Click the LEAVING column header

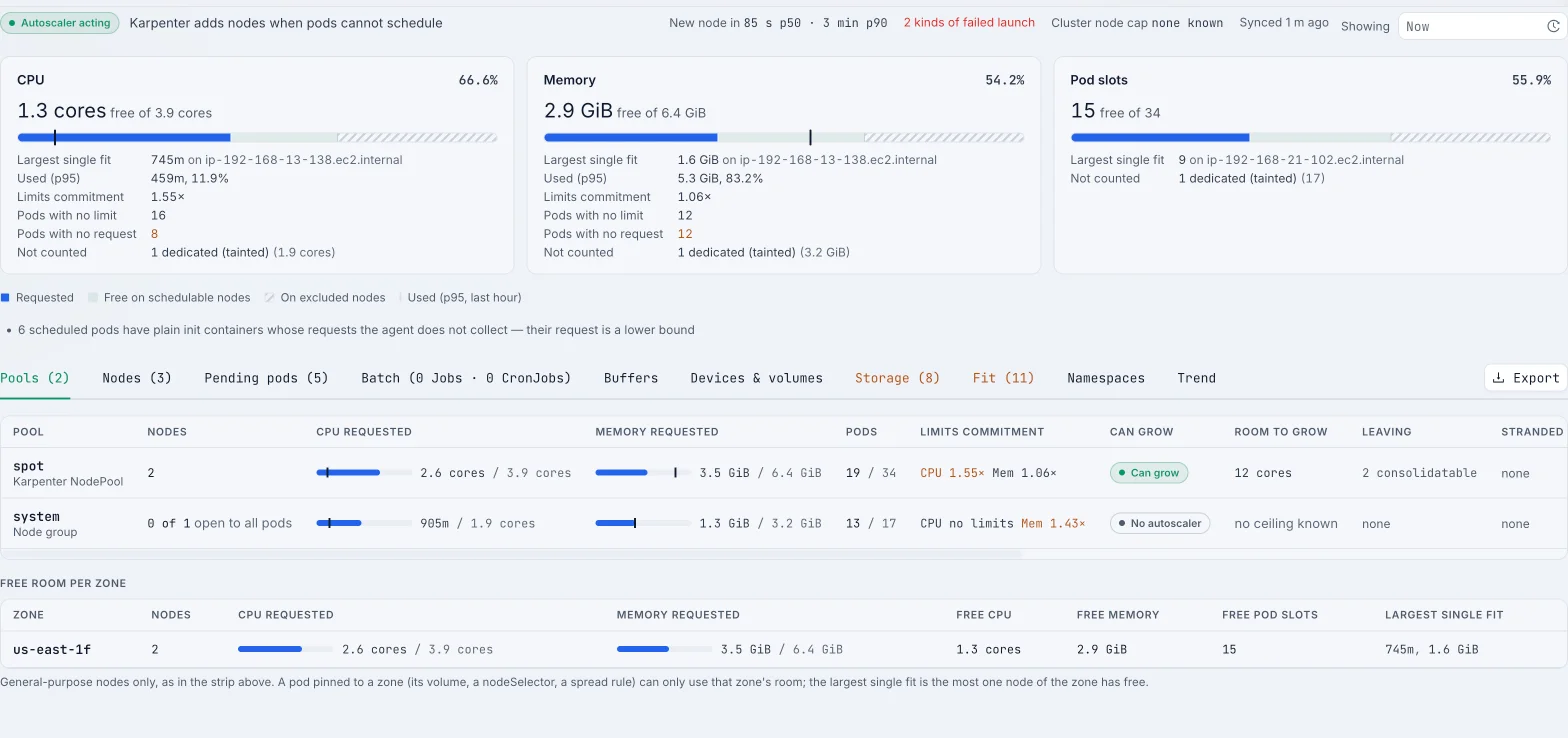tap(1387, 432)
